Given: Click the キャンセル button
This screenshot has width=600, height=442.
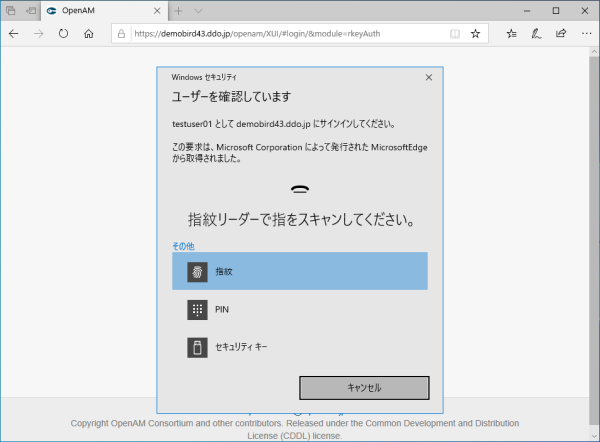Looking at the screenshot, I should [364, 388].
